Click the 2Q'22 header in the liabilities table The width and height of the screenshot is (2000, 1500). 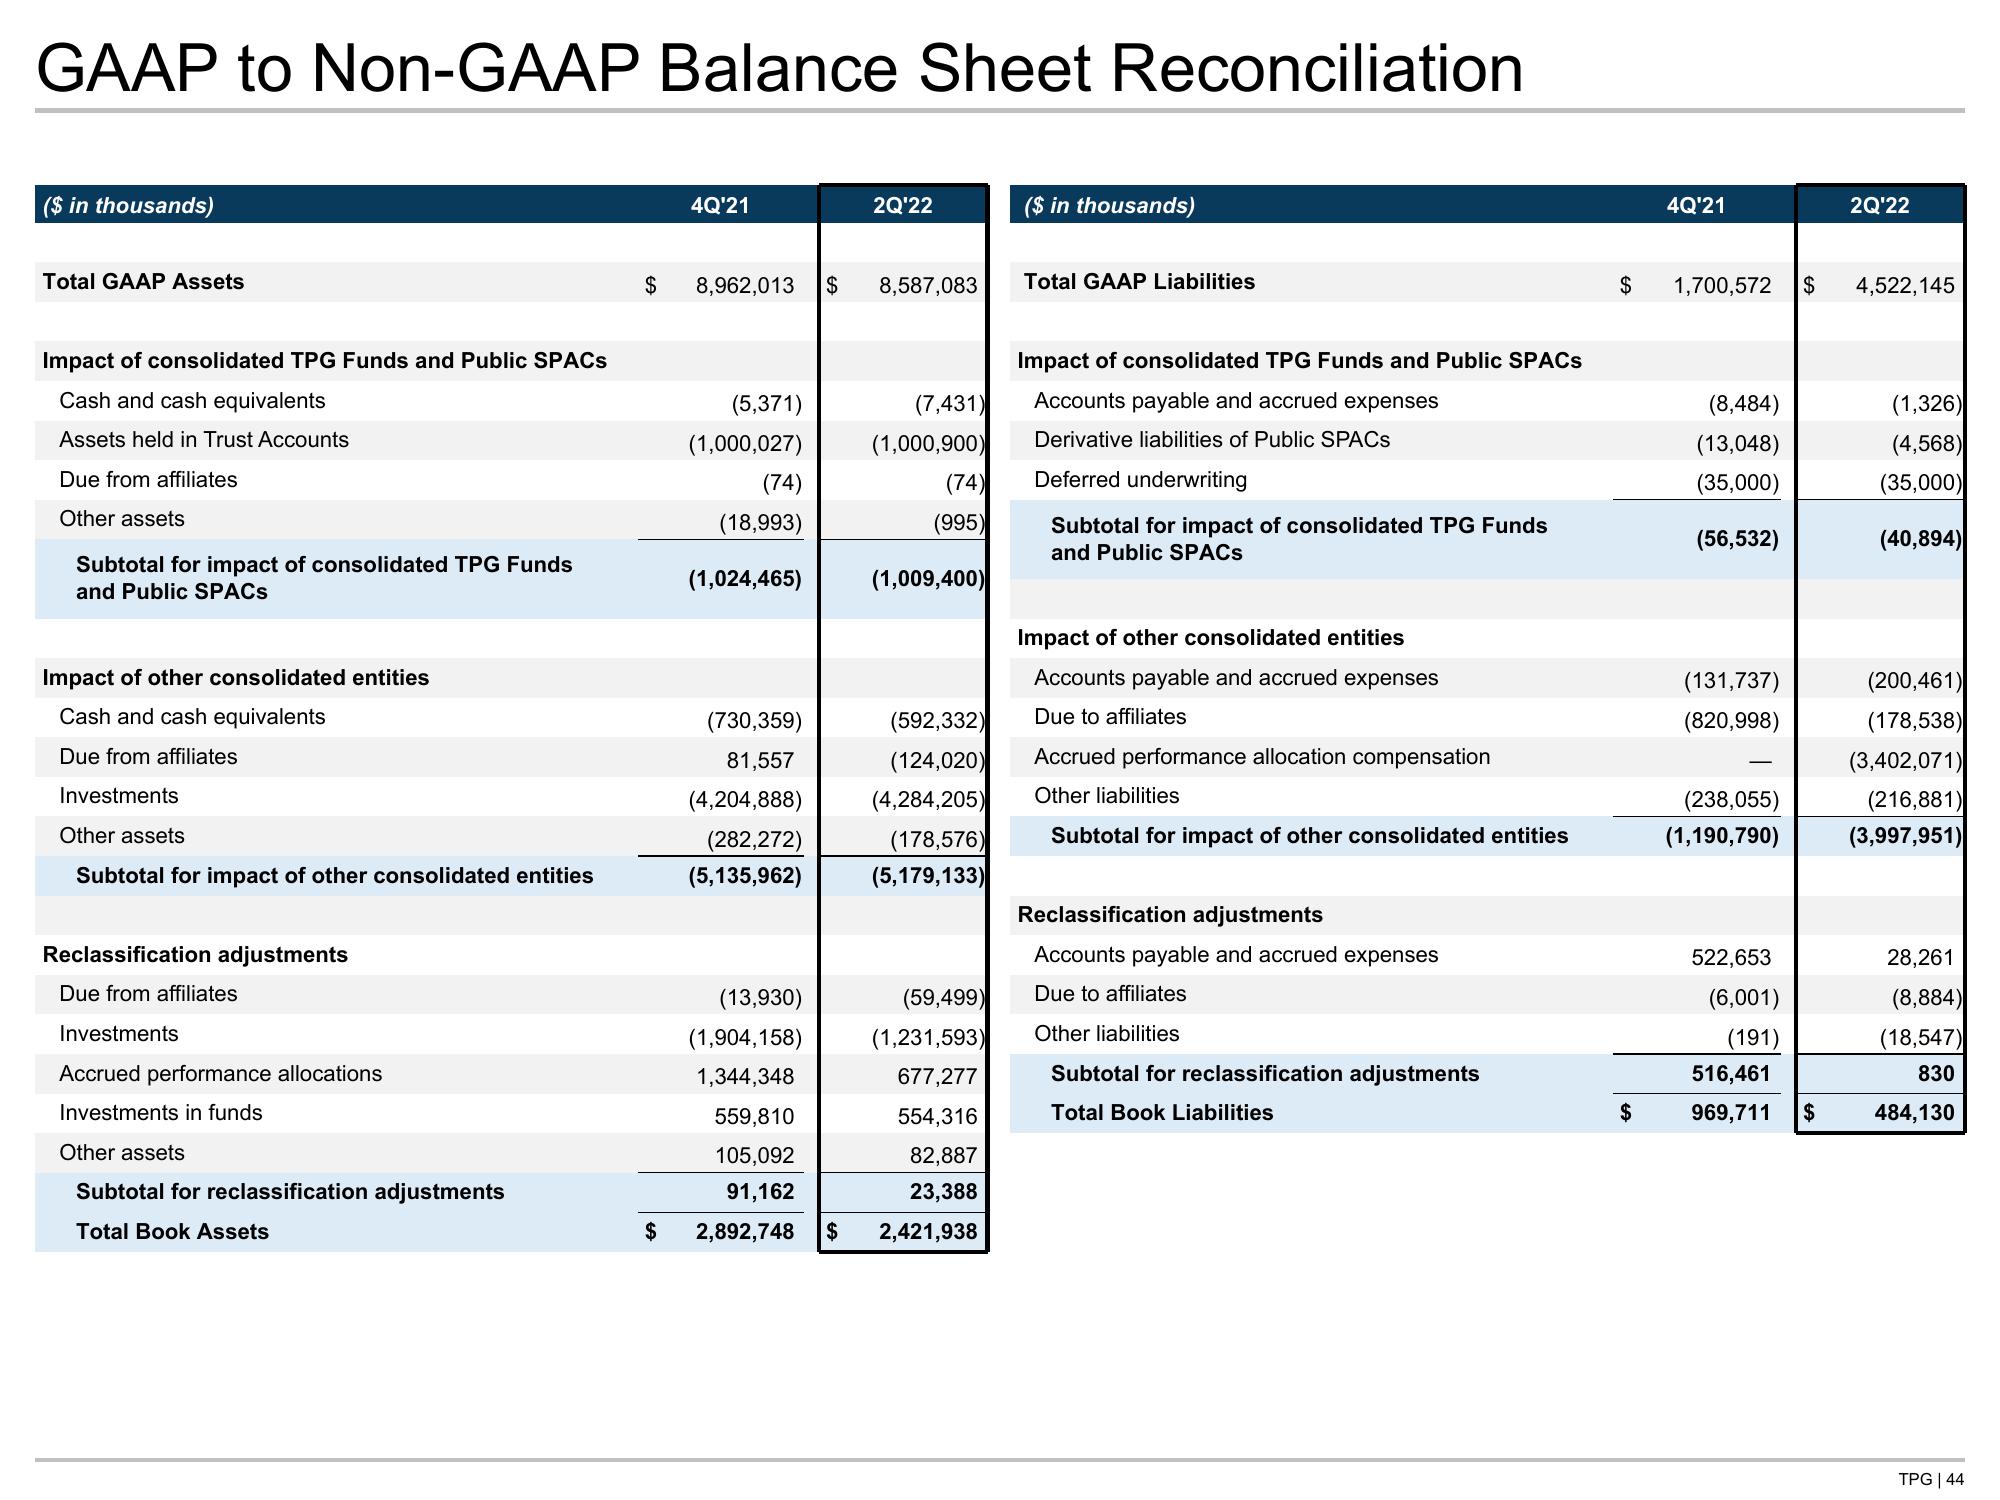(x=1879, y=206)
